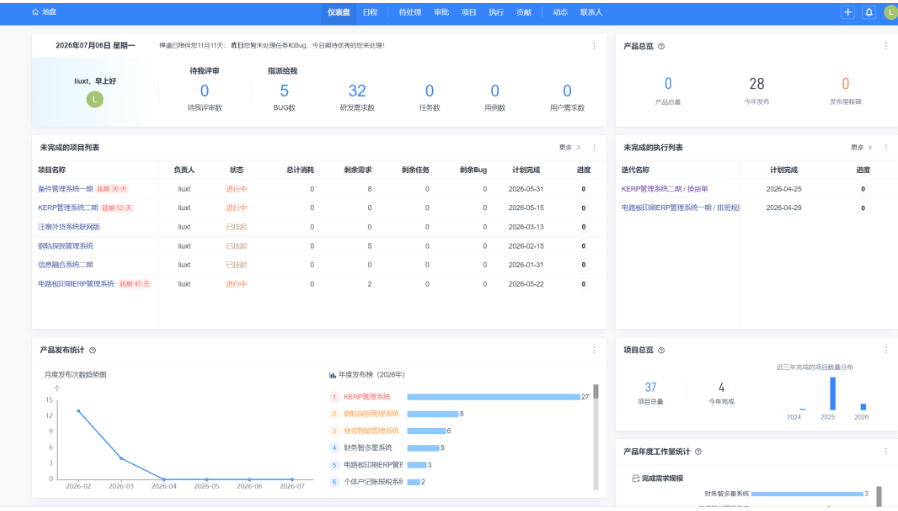Click rank 4 财务智多星系统 in 年度发布榜

click(368, 448)
